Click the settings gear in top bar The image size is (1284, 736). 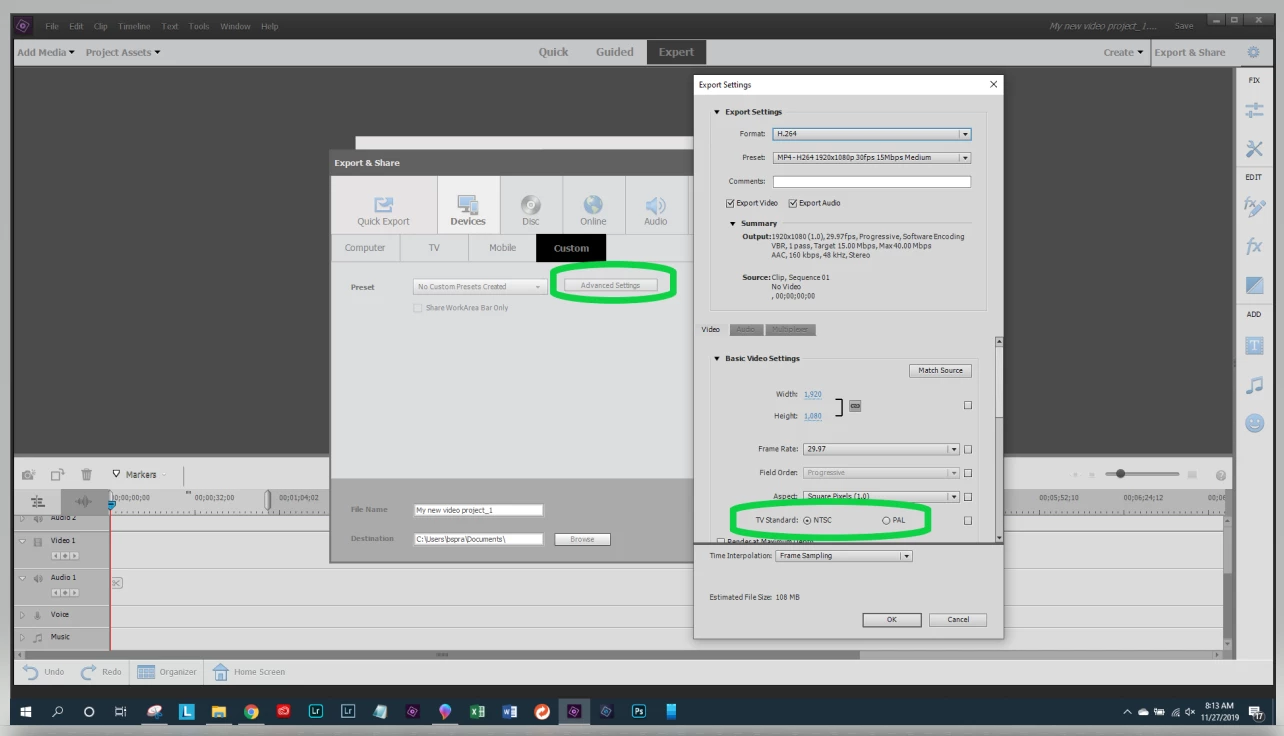[x=1253, y=52]
